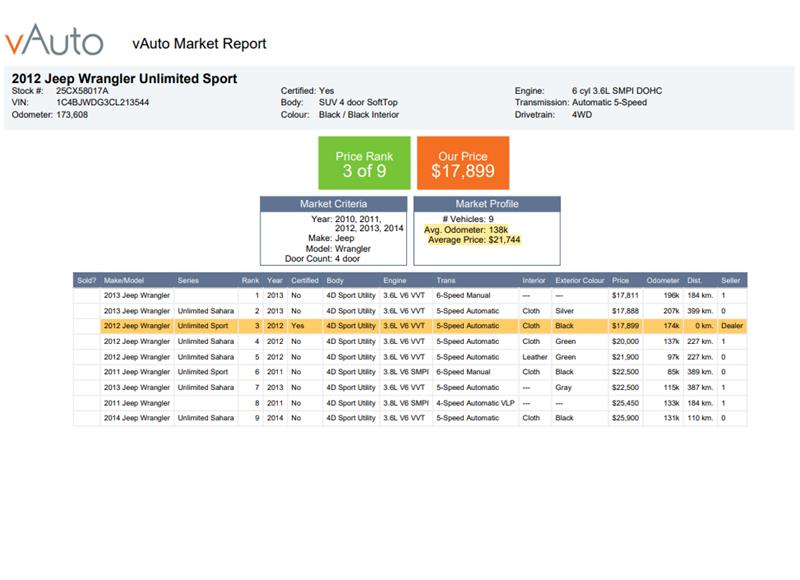Screen dimensions: 800x580
Task: Click price $17,888 in the table
Action: point(625,311)
